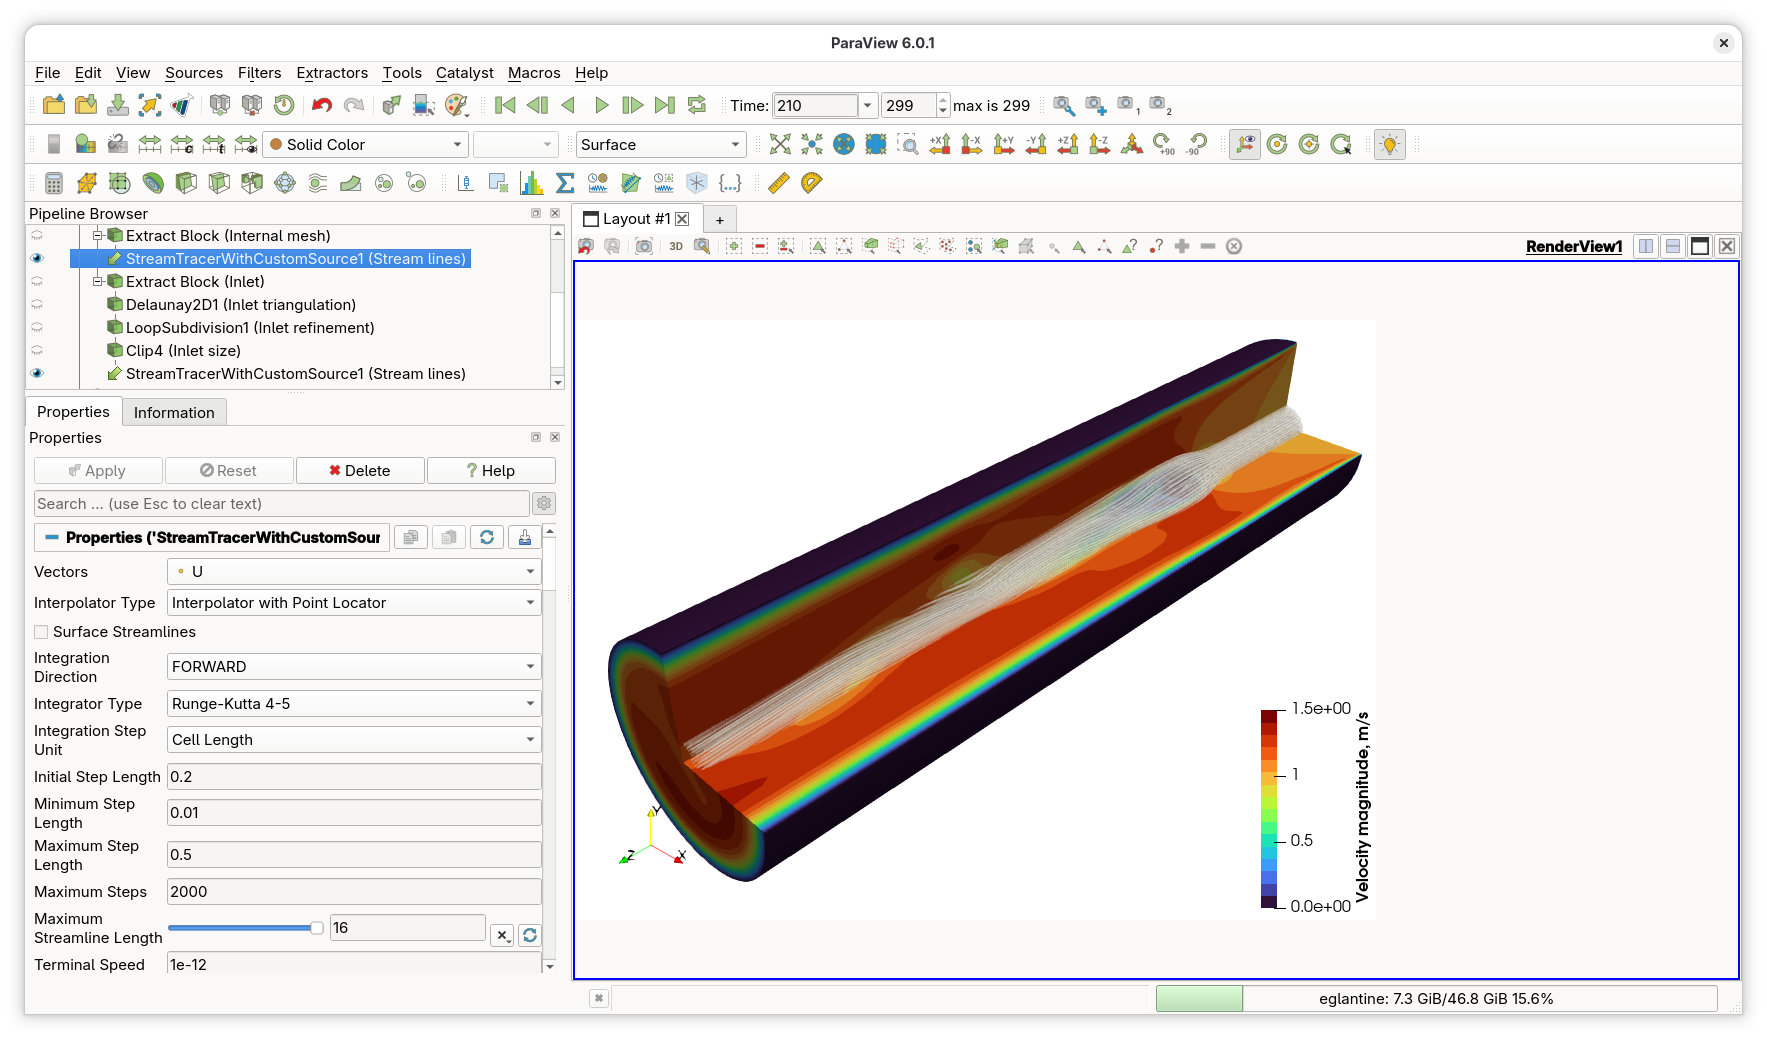Click the Open file folder icon

(x=54, y=105)
